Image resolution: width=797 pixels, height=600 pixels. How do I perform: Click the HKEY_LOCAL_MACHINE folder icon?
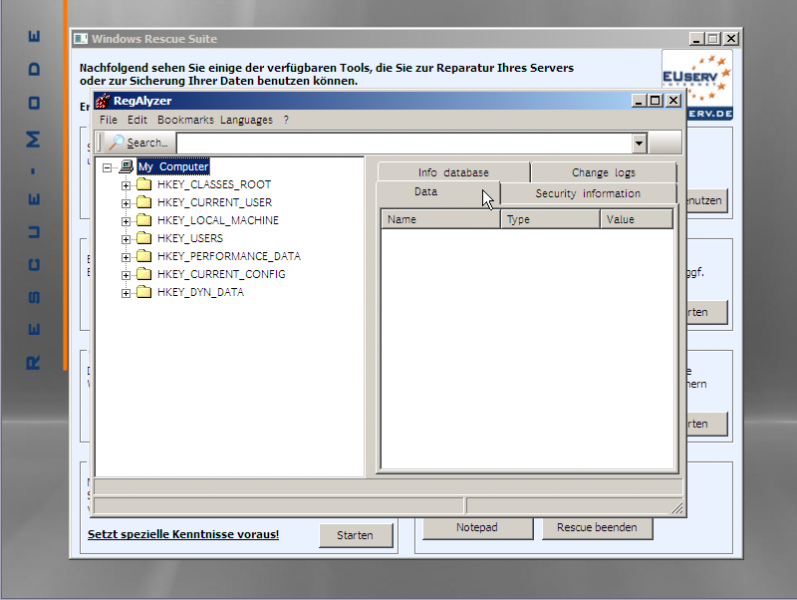point(144,220)
